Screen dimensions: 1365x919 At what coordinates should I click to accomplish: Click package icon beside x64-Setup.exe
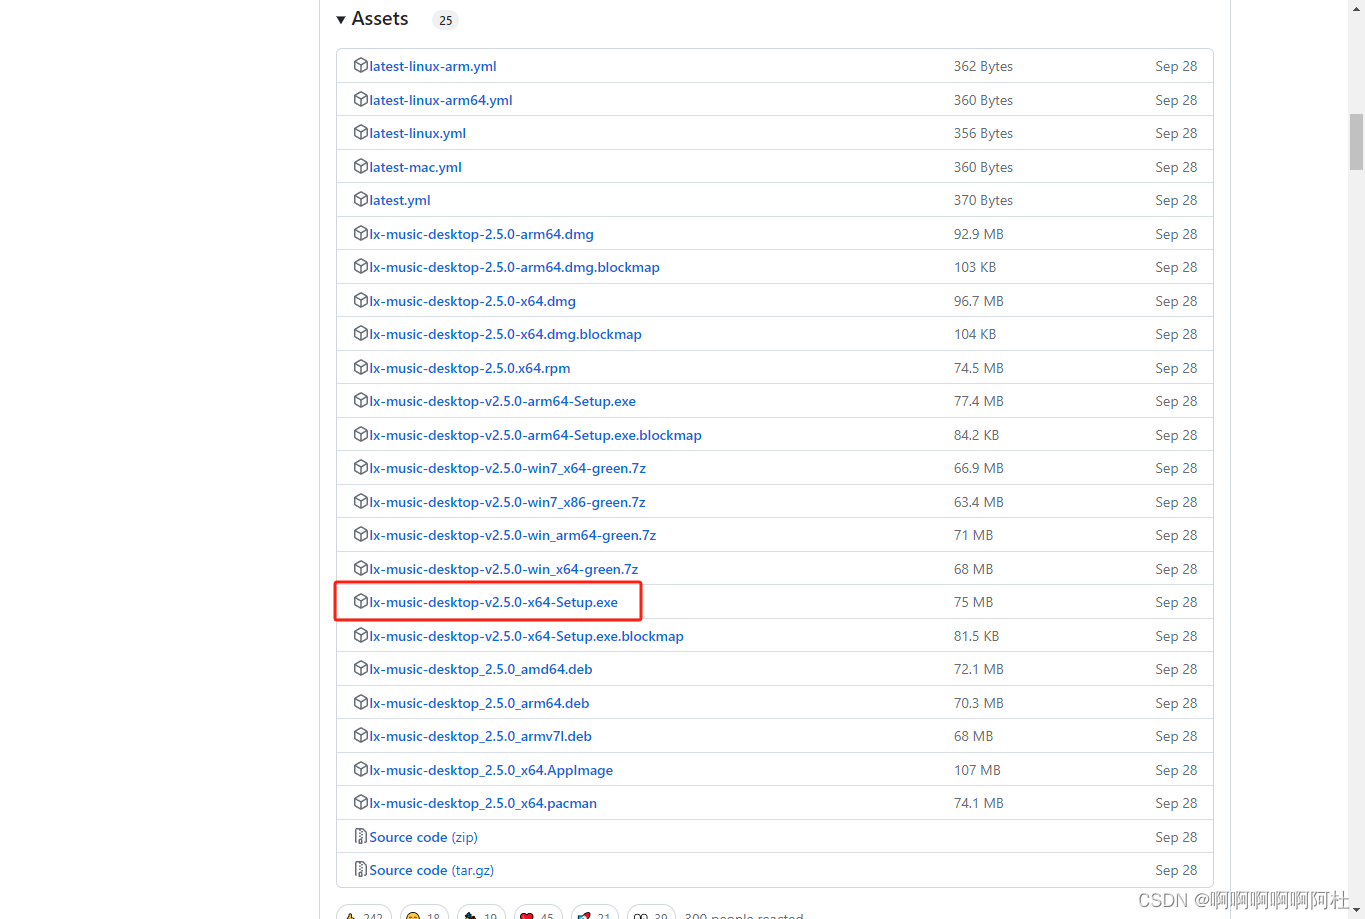click(361, 601)
